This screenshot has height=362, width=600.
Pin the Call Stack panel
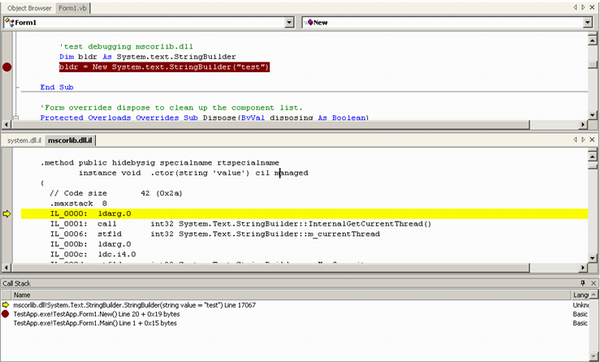tap(583, 283)
